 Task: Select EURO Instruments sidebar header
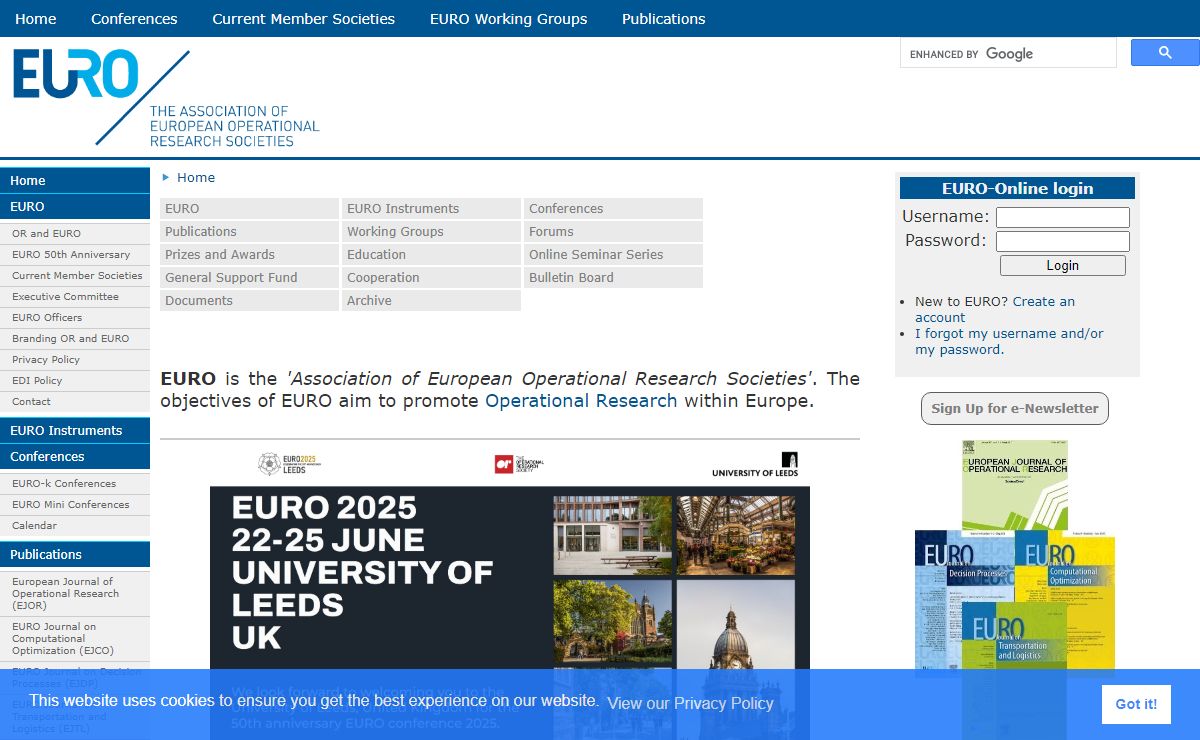point(75,430)
